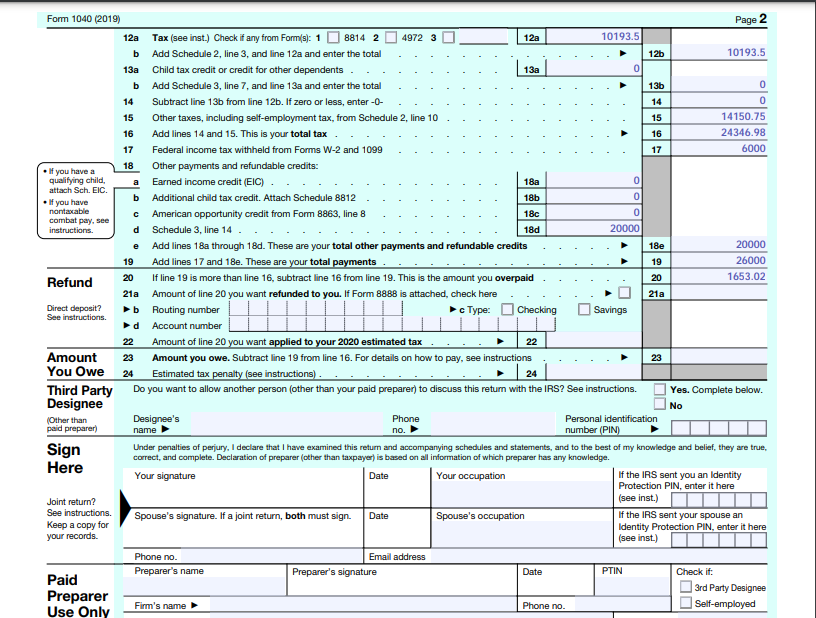Click the "Sign Here" heading
816x618 pixels.
[65, 458]
